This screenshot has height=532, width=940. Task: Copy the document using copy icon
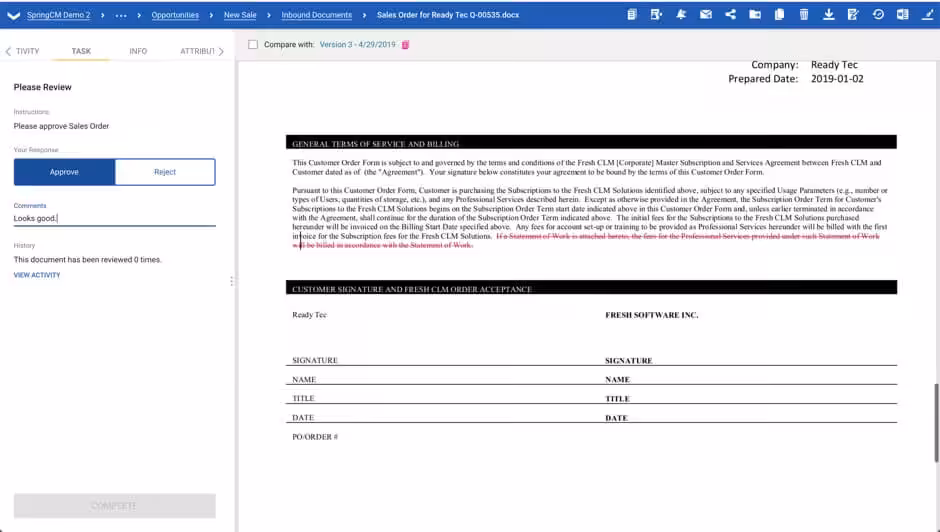pos(779,14)
